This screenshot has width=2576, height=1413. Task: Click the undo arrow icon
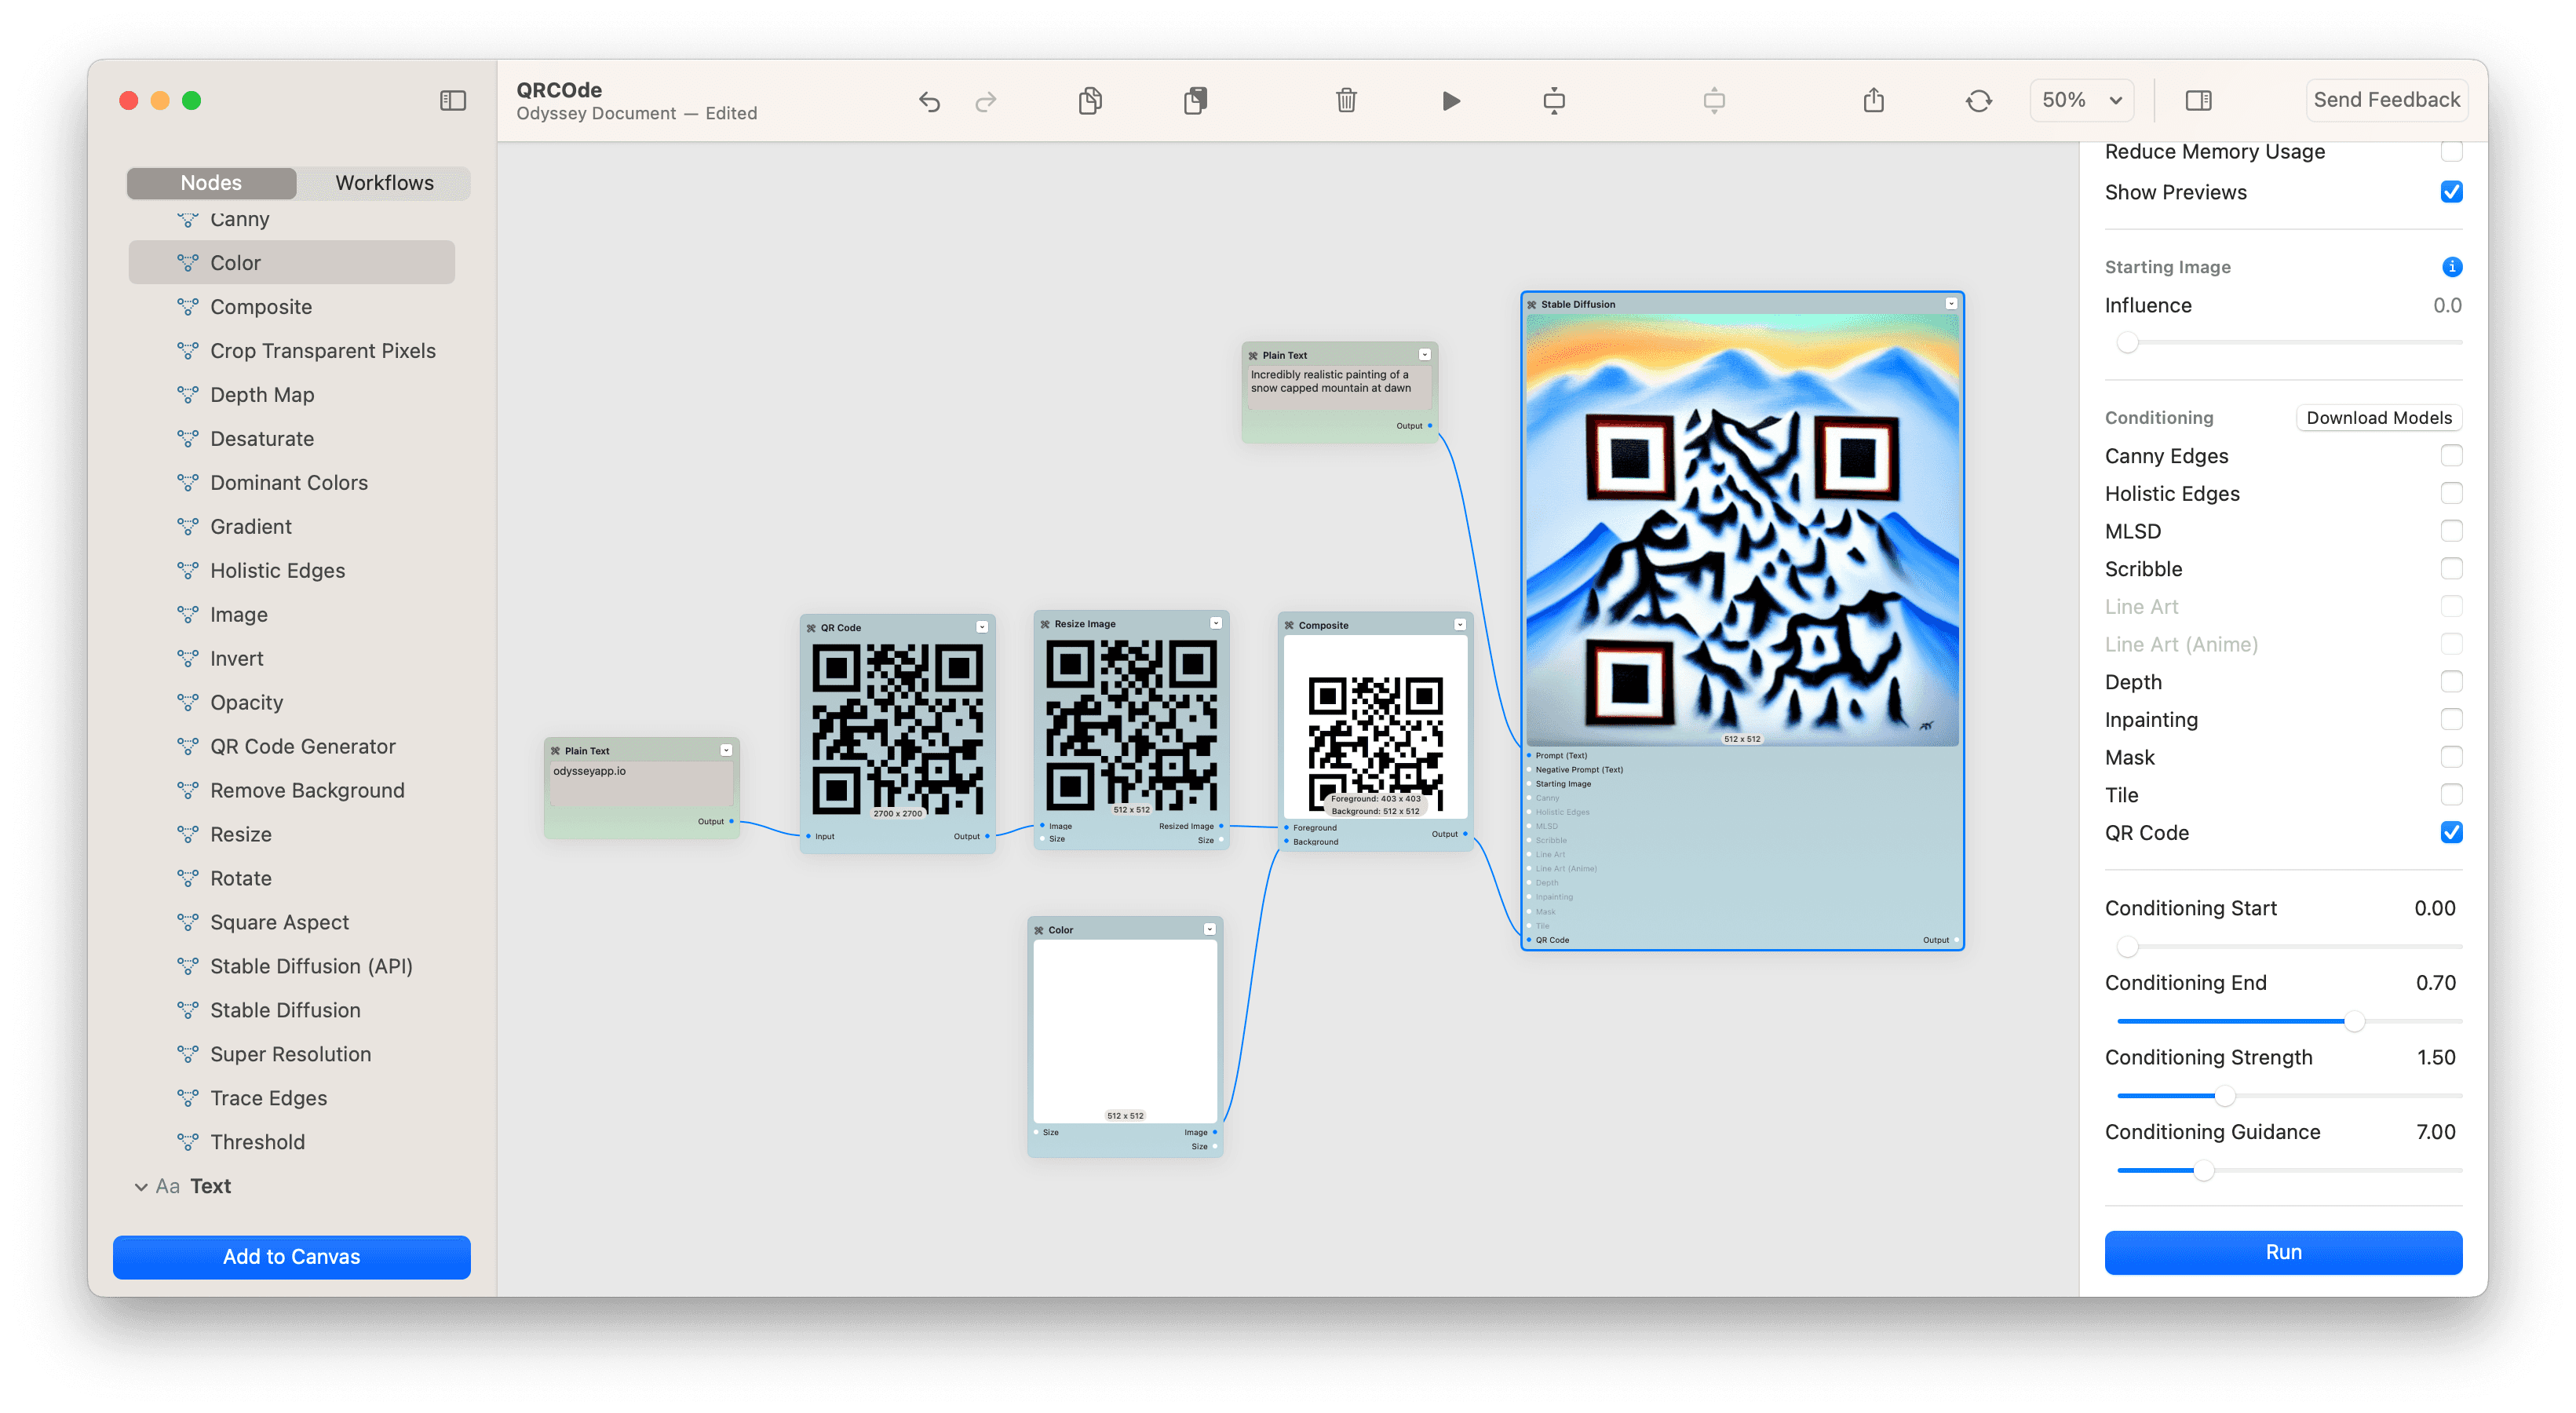tap(929, 101)
